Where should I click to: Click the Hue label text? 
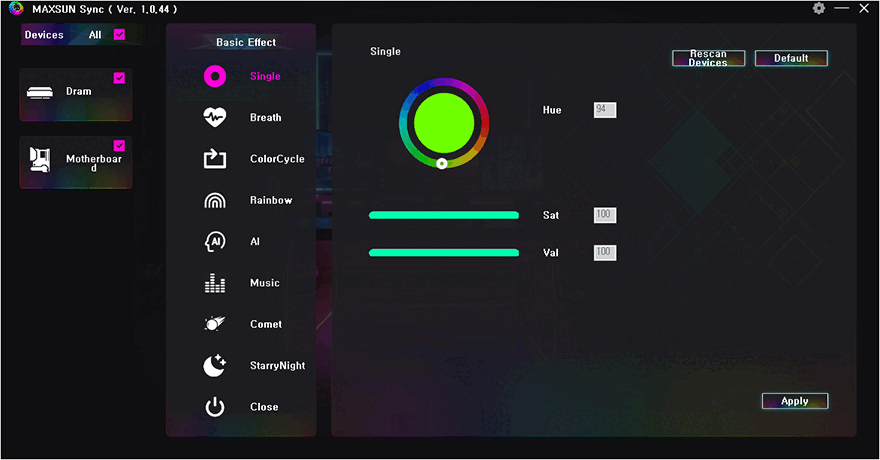point(552,110)
